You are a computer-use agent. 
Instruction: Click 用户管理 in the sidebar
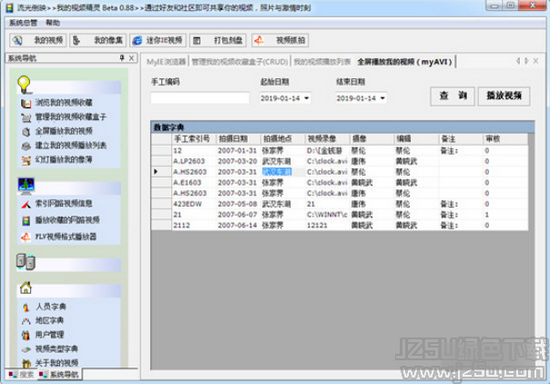tap(49, 335)
